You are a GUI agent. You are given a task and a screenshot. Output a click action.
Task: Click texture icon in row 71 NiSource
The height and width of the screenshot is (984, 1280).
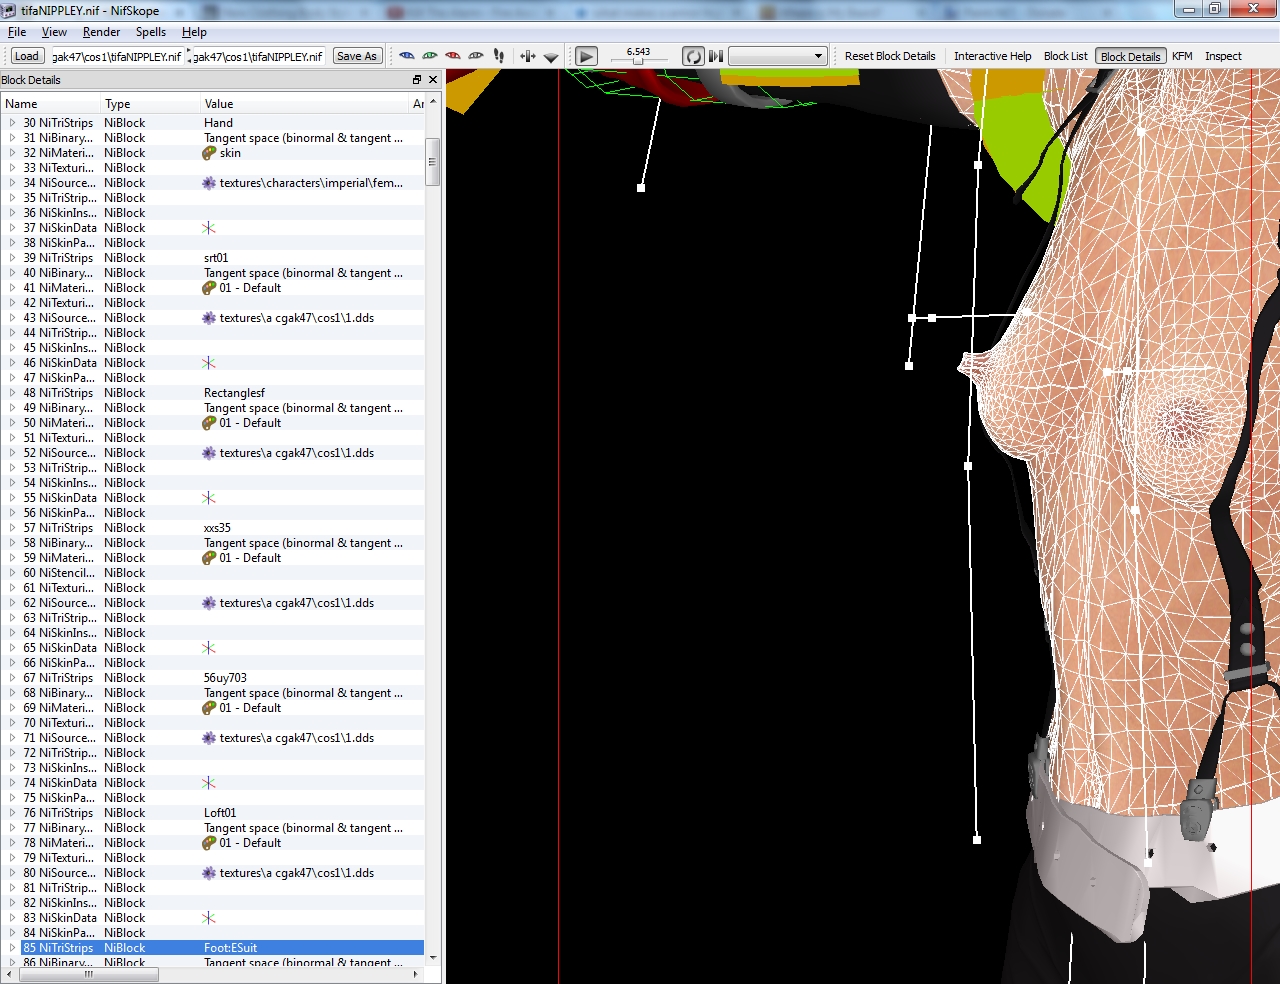click(209, 738)
